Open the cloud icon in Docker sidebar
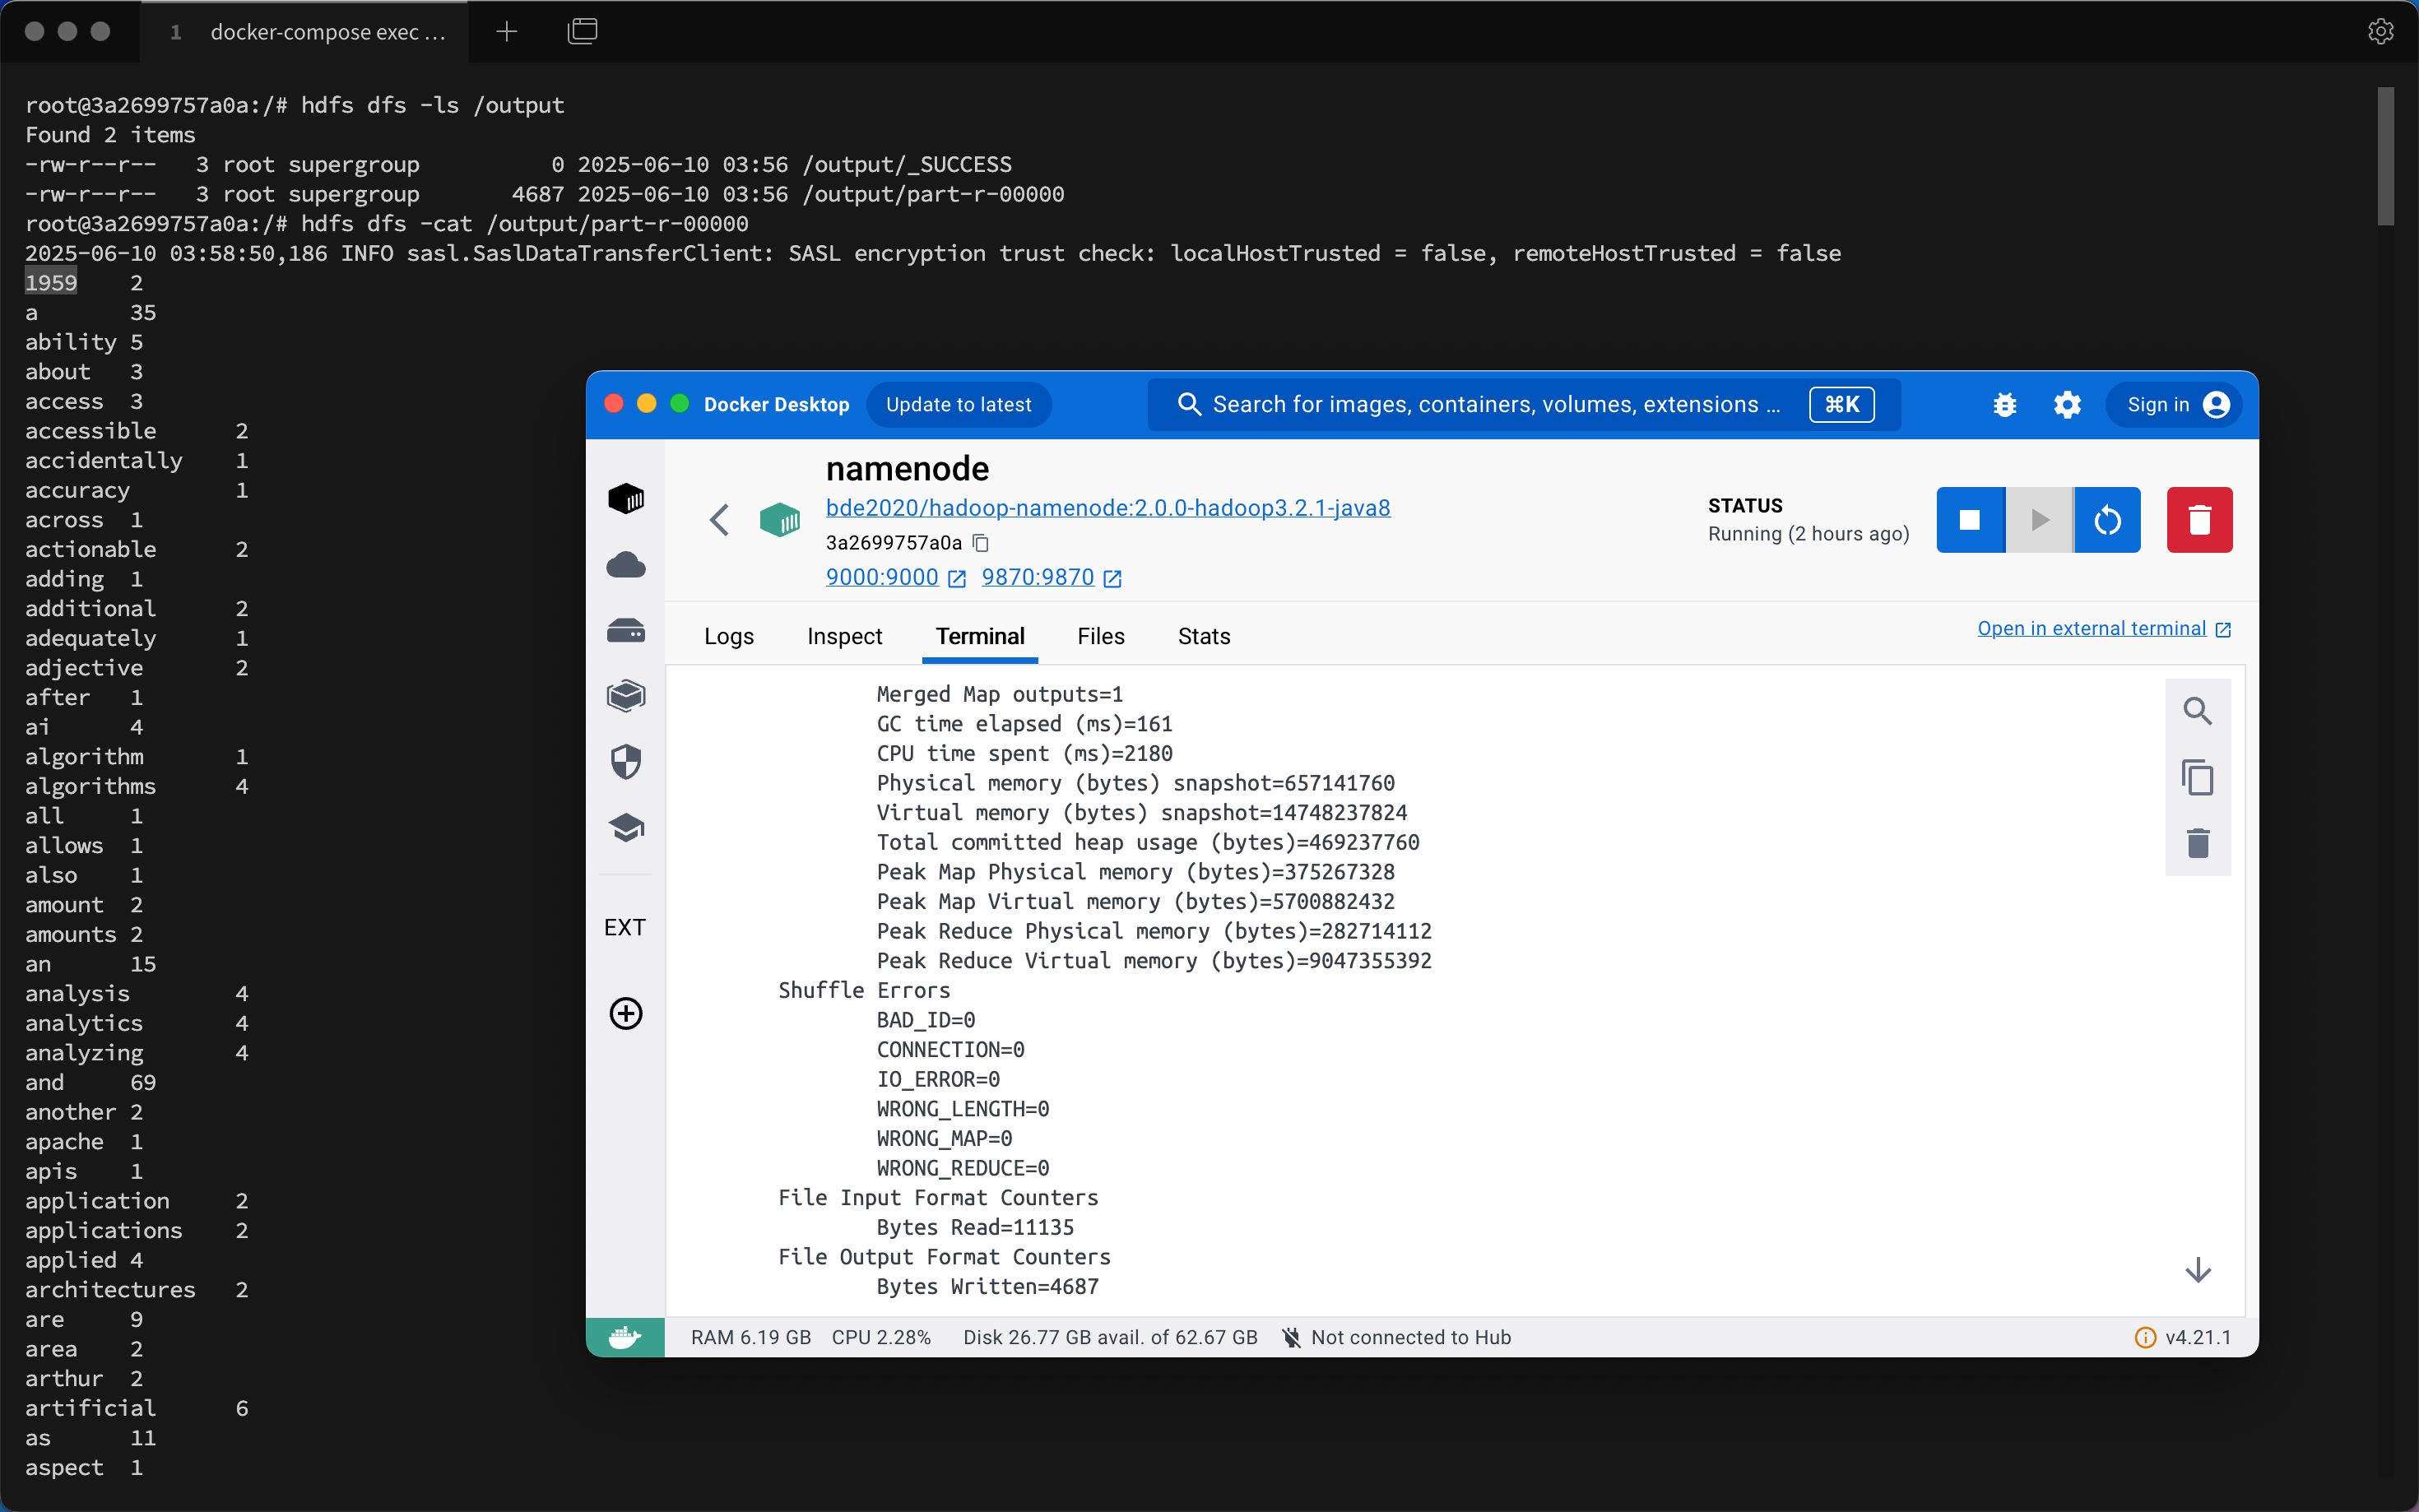 pos(626,565)
